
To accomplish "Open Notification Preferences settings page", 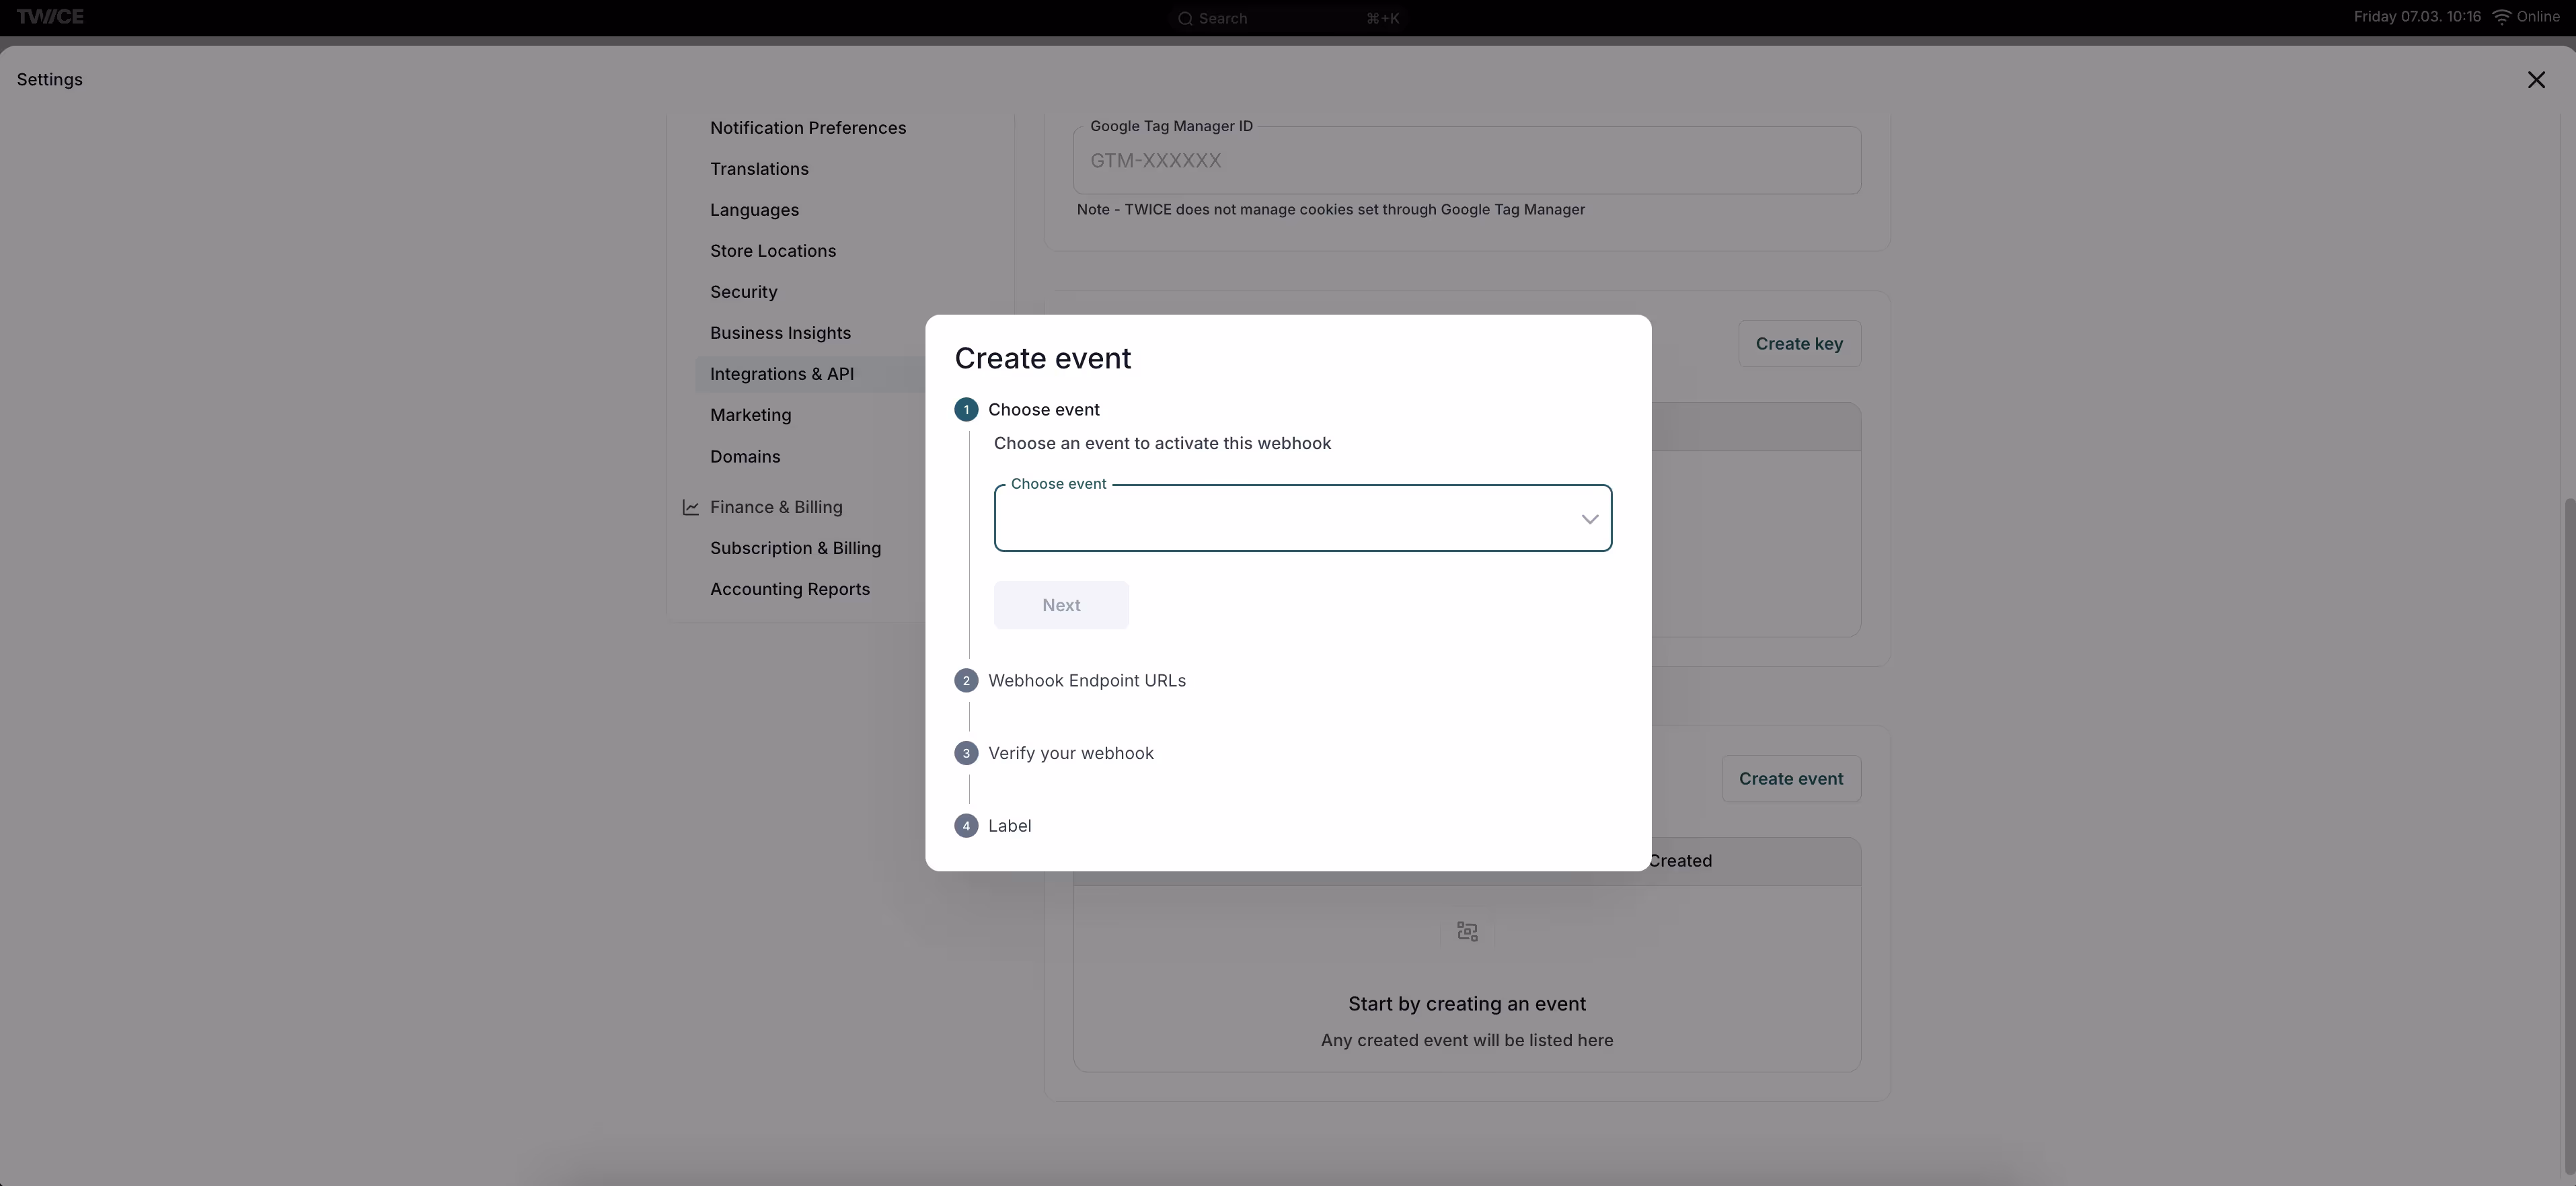I will tap(808, 128).
